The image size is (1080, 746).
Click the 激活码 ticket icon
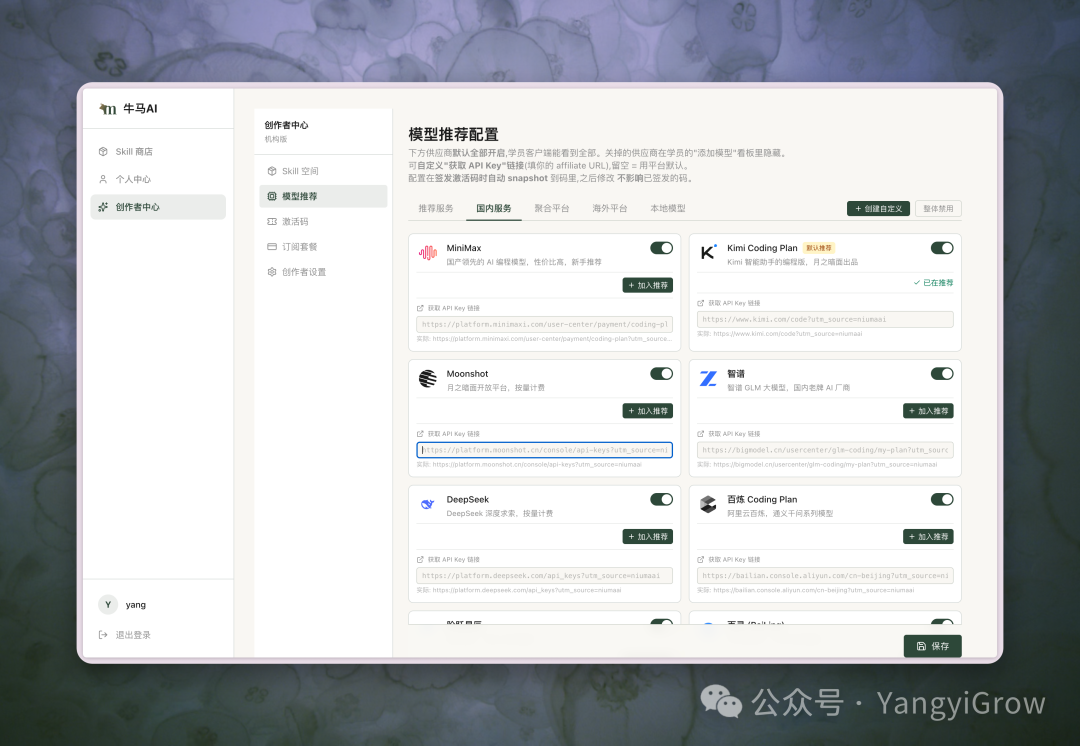pos(272,221)
